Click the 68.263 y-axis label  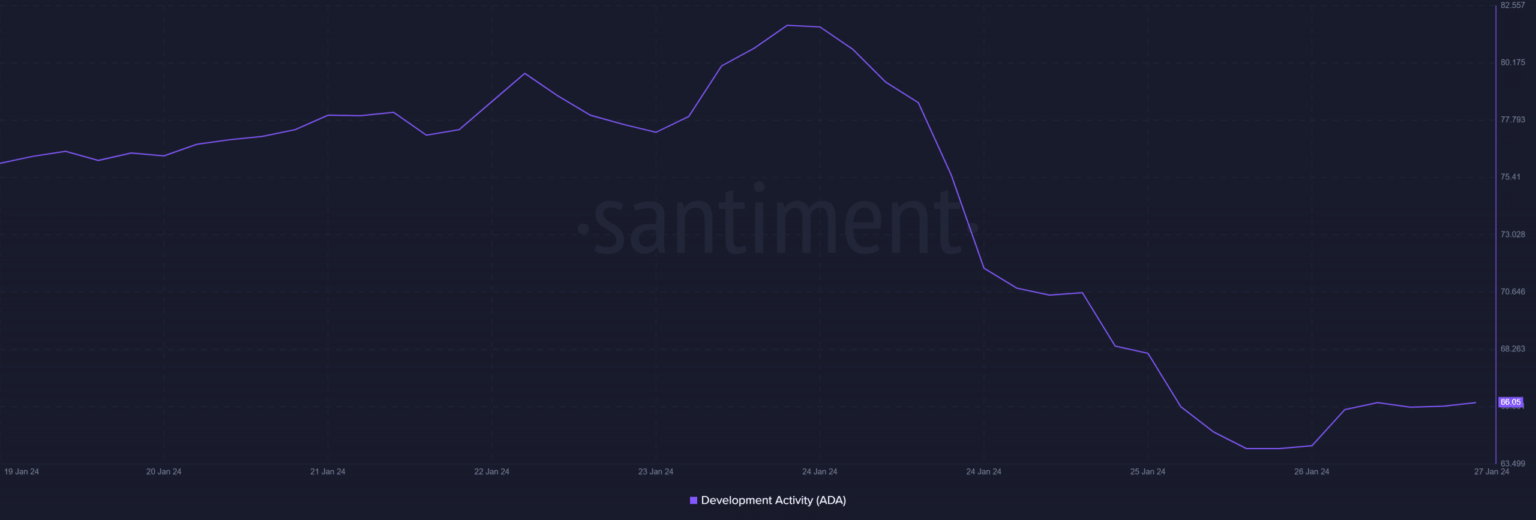[x=1512, y=349]
